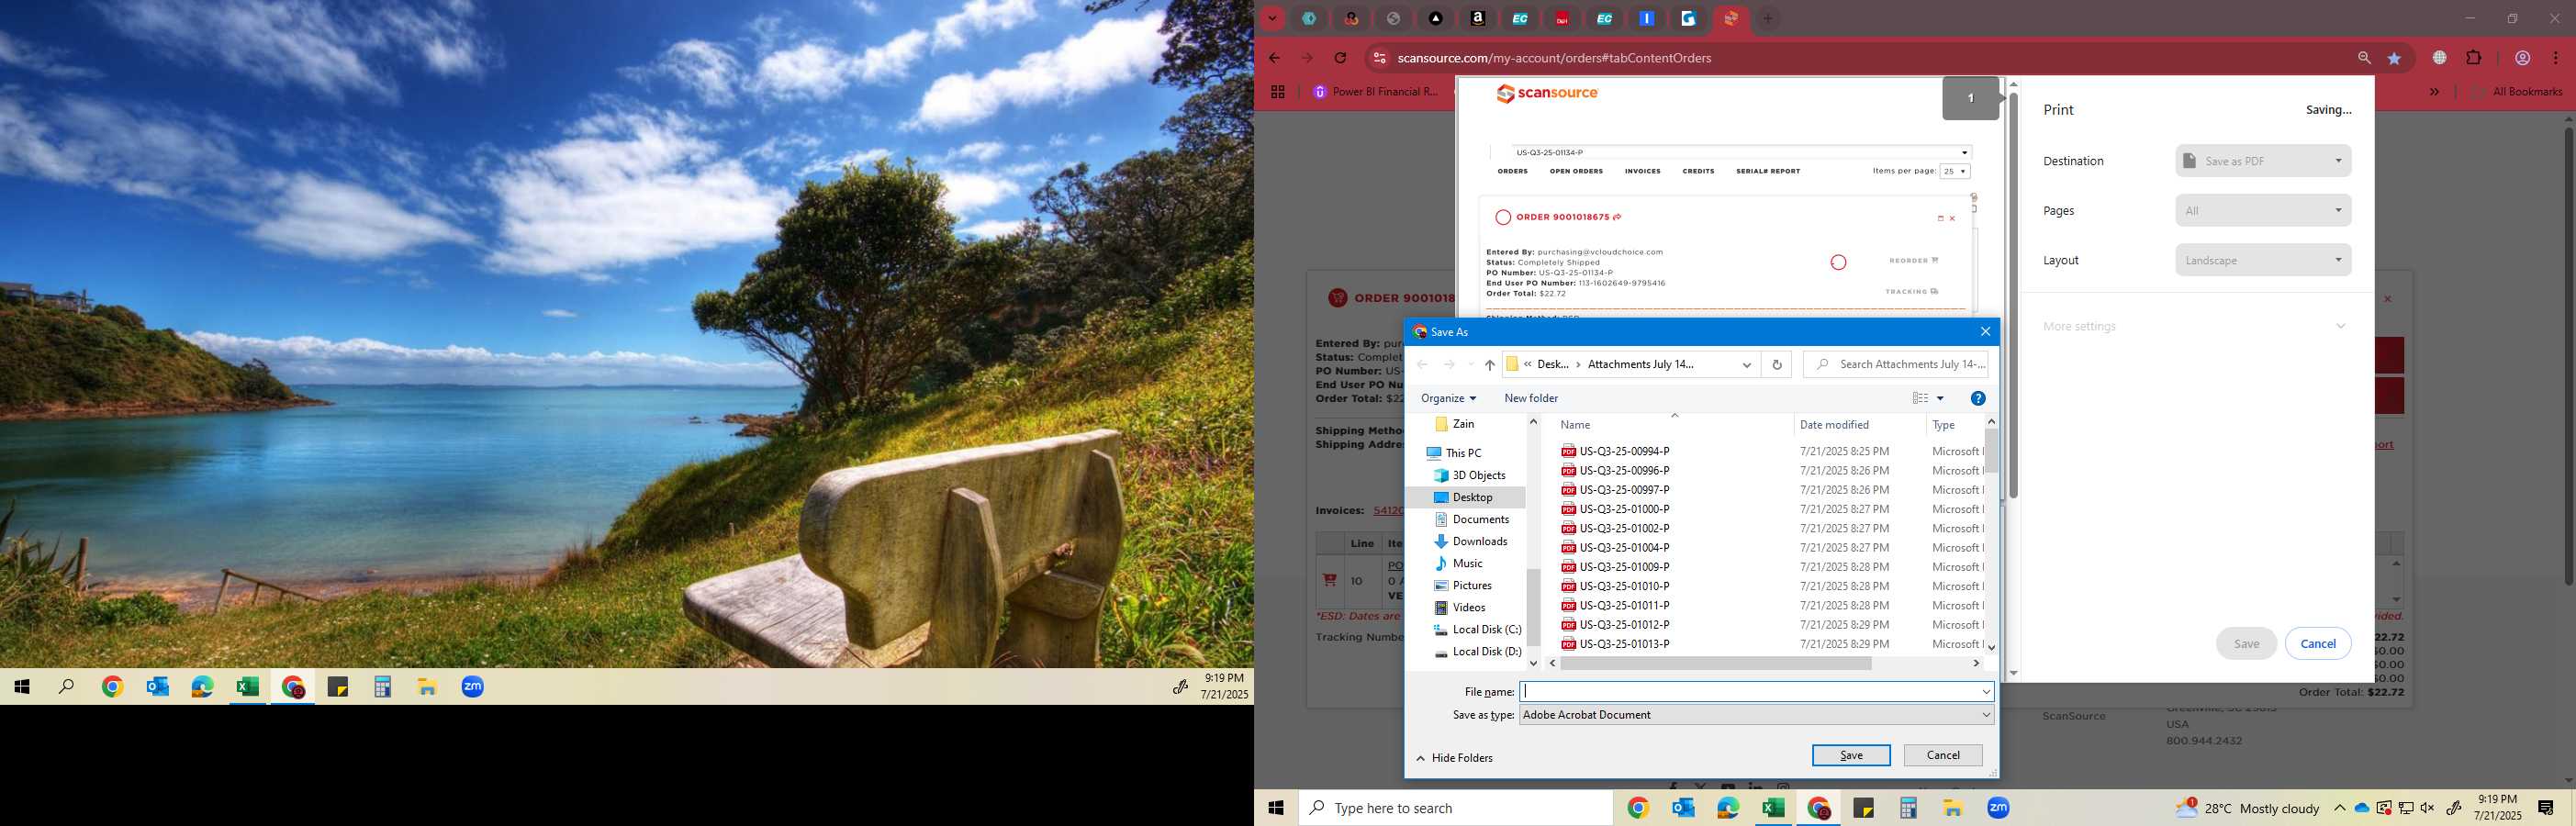Open Save as type Adobe Acrobat Document dropdown
This screenshot has width=2576, height=826.
coord(1757,715)
